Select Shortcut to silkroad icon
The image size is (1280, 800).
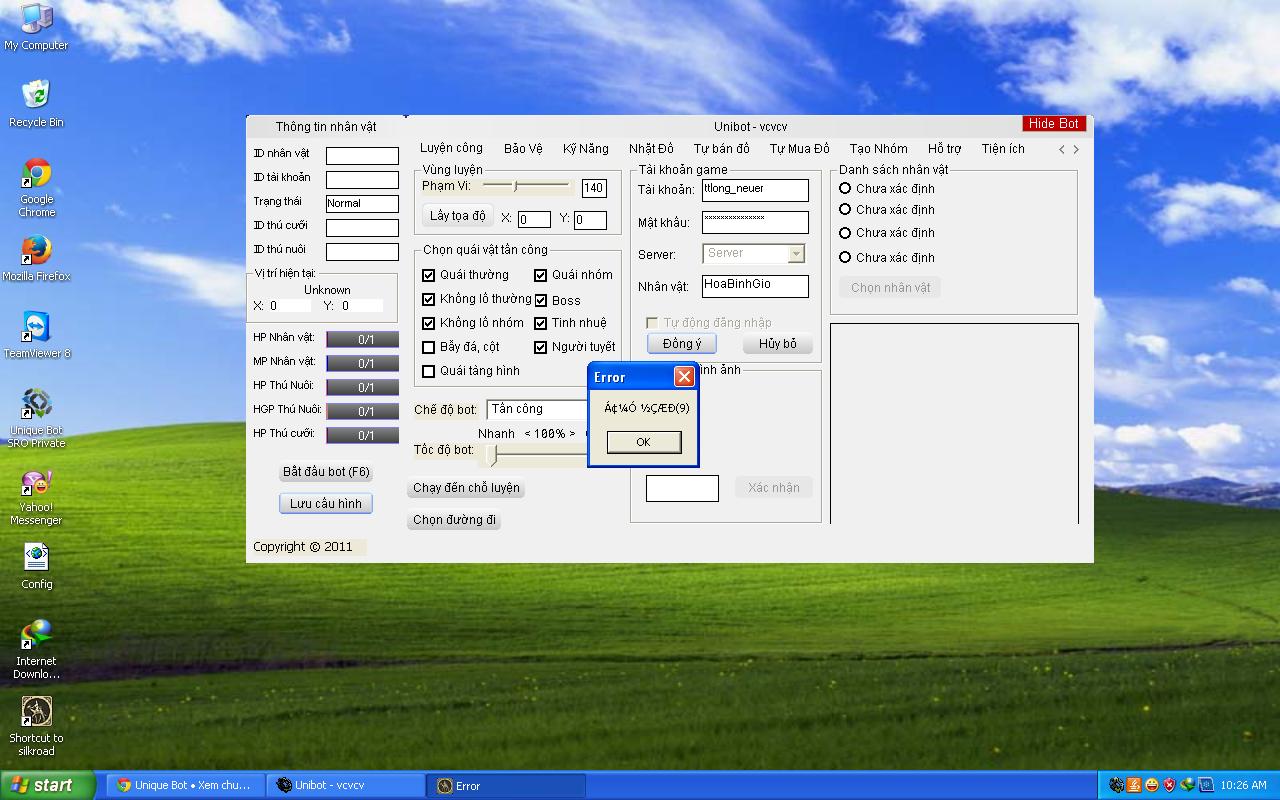[37, 726]
